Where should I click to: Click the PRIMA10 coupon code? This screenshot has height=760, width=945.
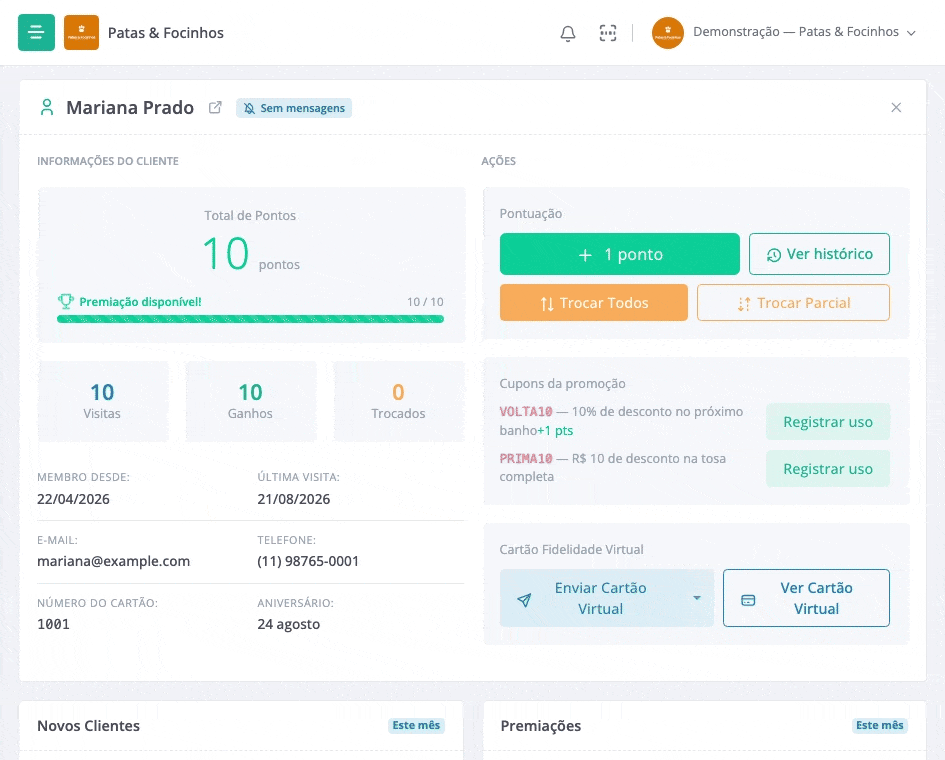click(526, 459)
